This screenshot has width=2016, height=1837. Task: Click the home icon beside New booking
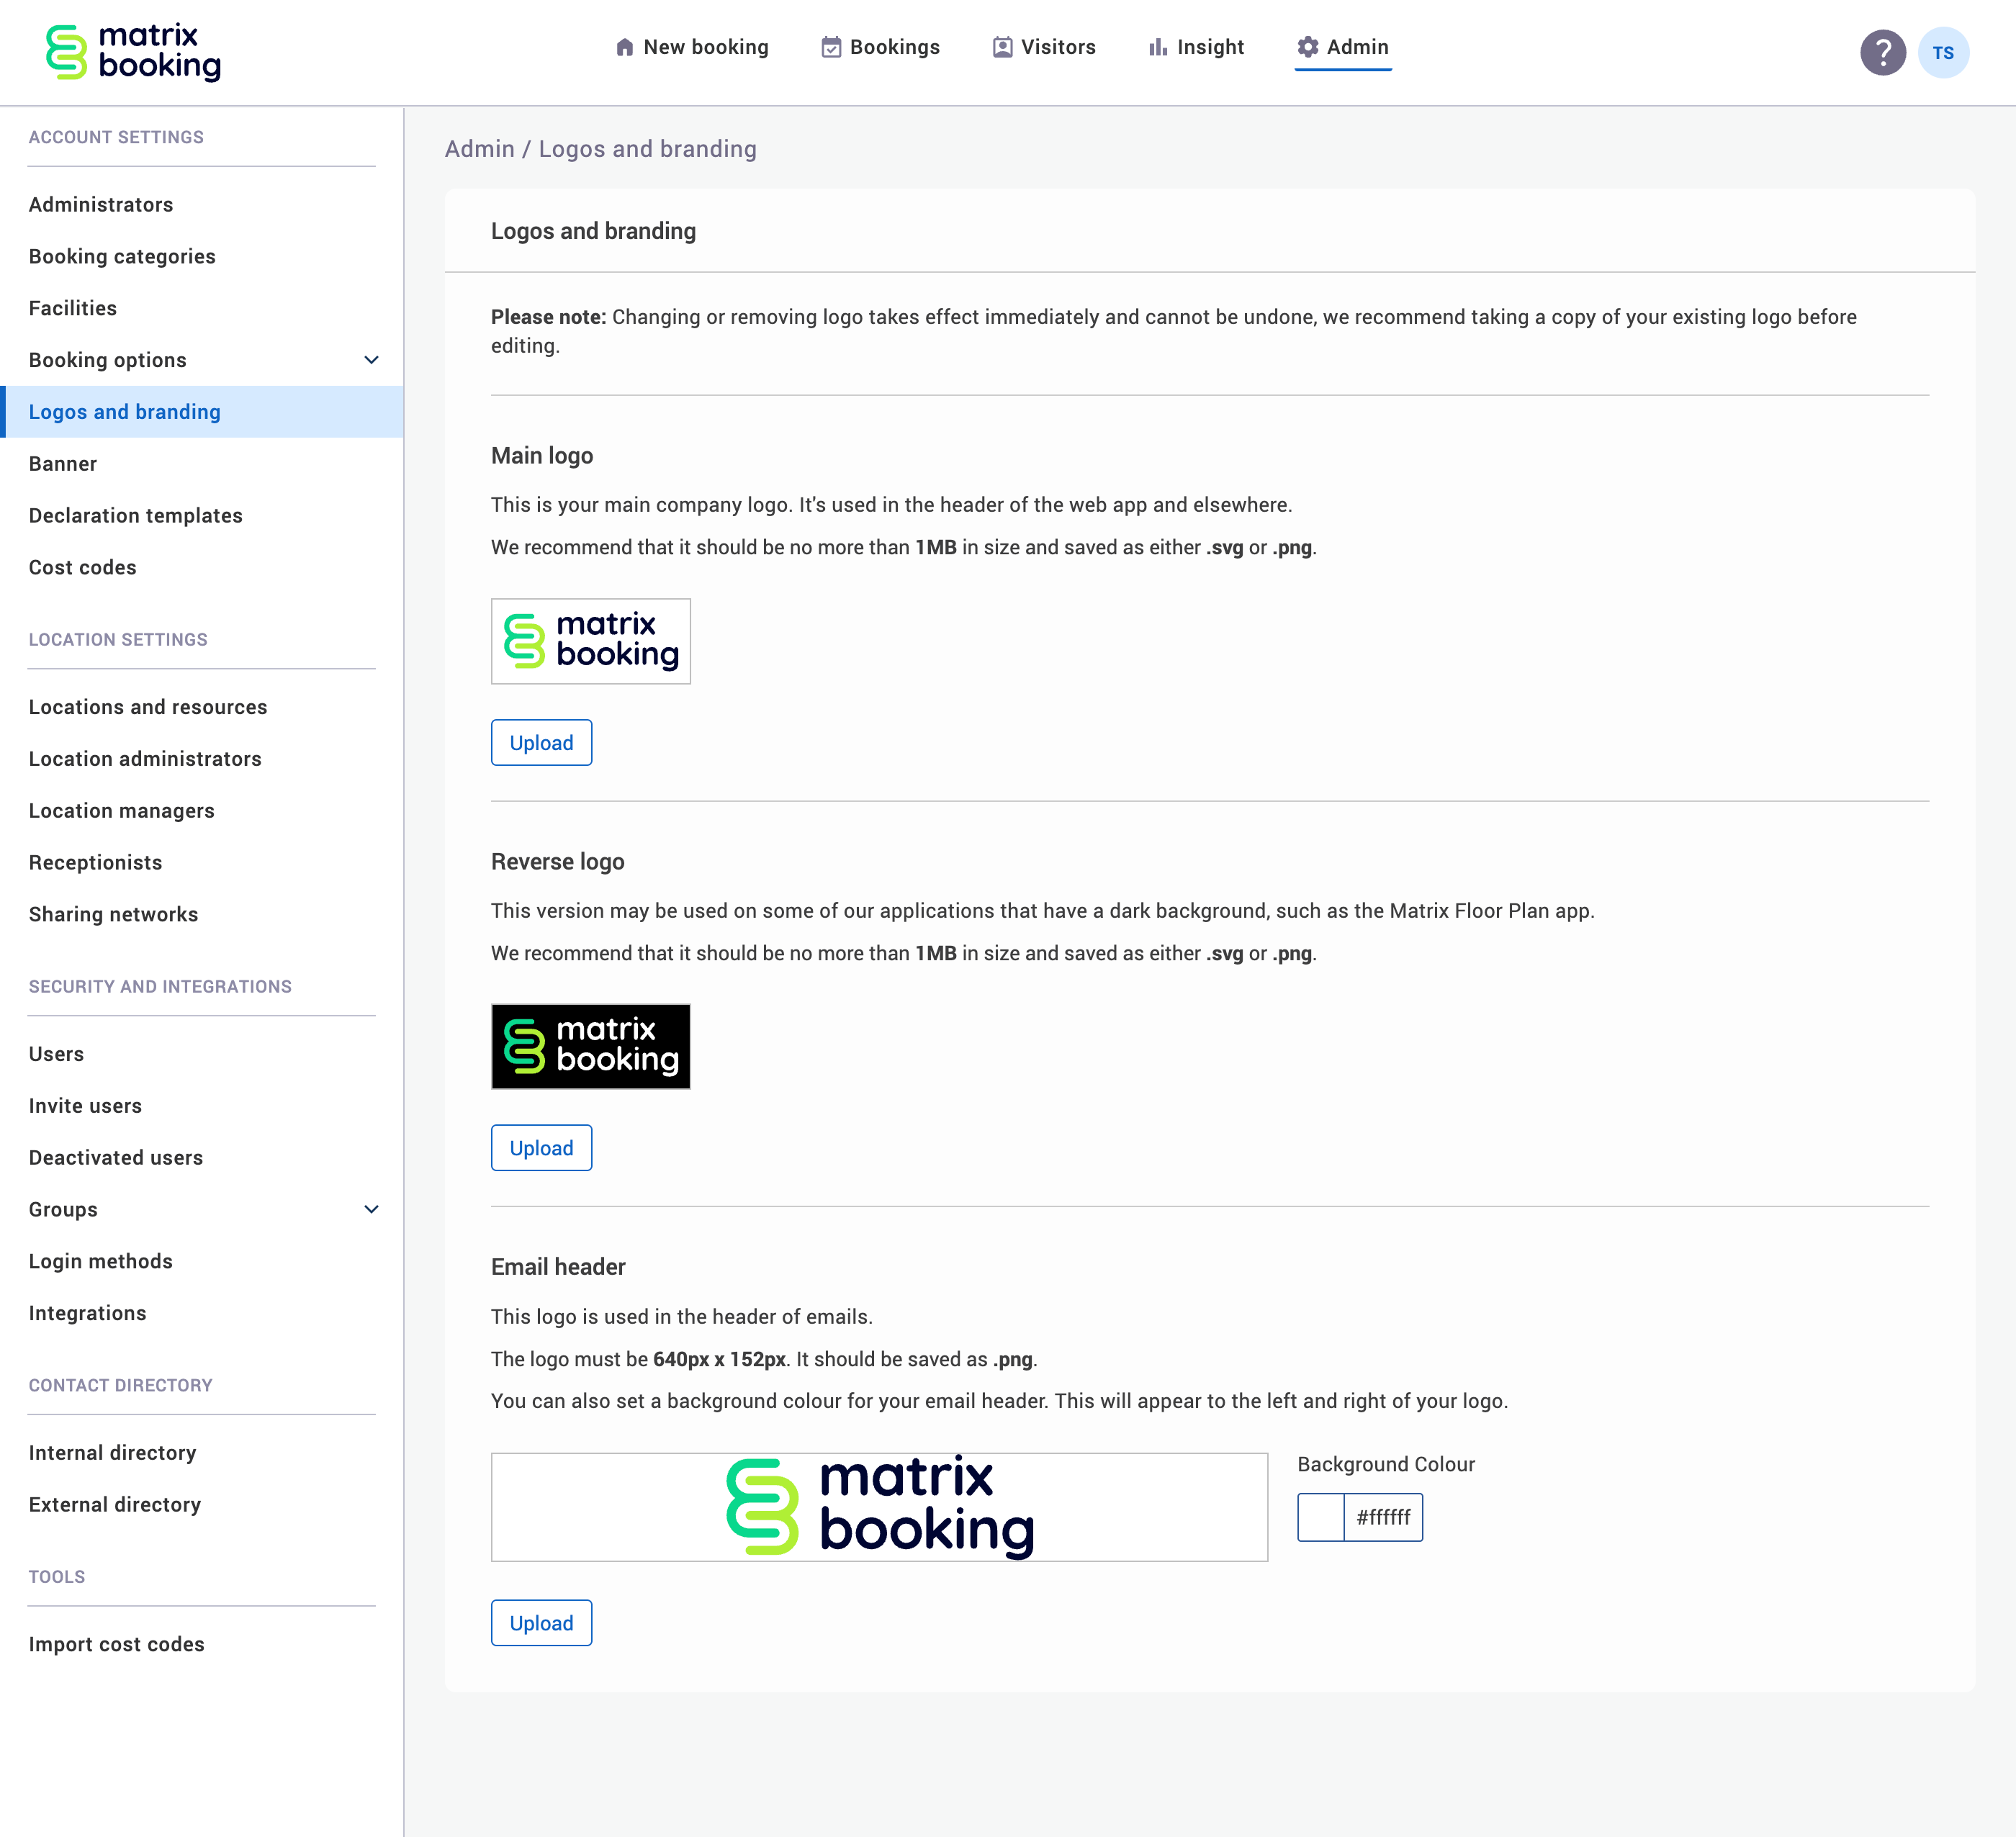pyautogui.click(x=624, y=47)
